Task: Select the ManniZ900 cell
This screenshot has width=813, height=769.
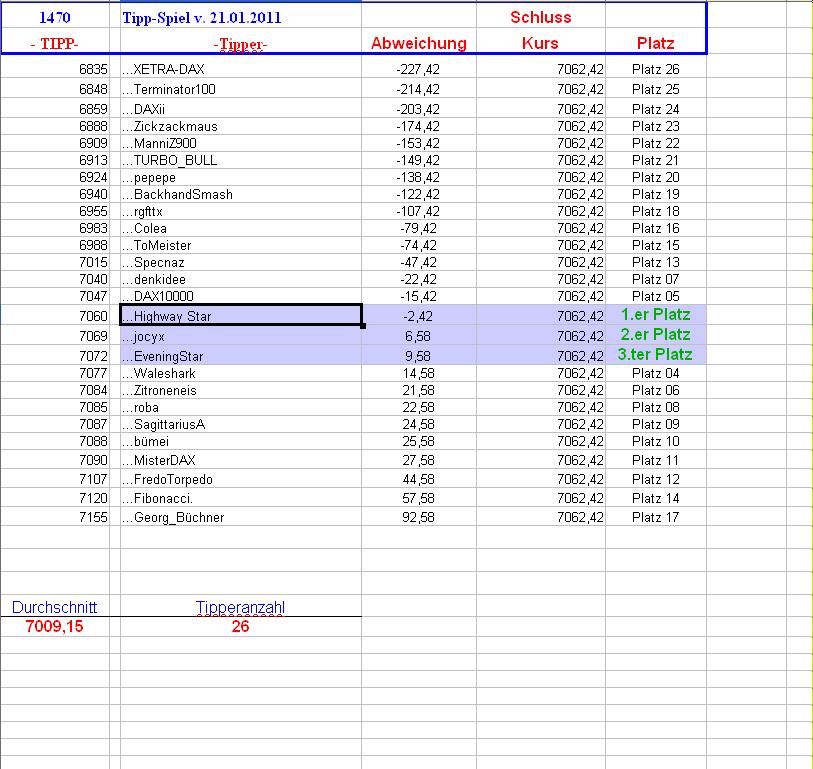Action: (241, 143)
